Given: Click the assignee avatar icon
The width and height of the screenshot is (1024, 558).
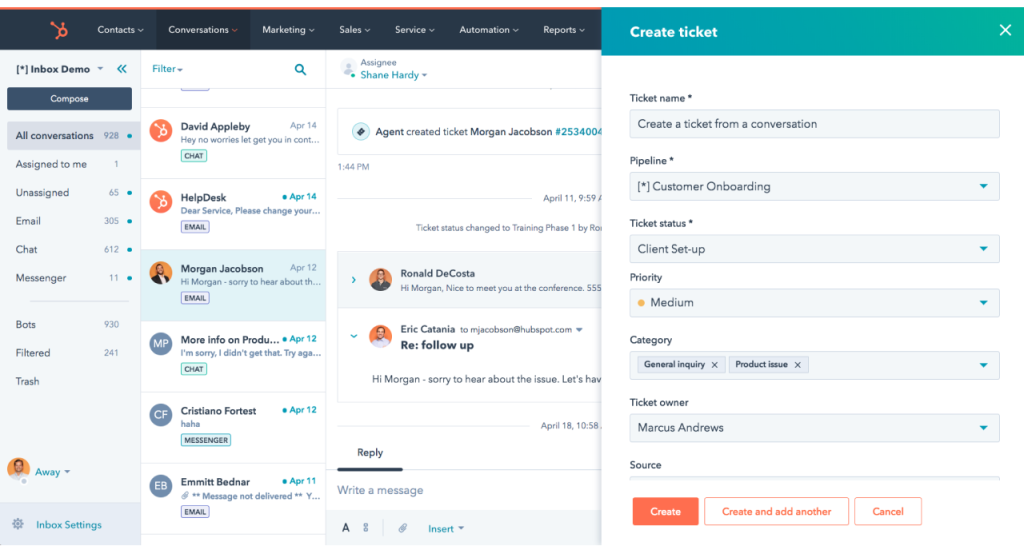Looking at the screenshot, I should (349, 68).
